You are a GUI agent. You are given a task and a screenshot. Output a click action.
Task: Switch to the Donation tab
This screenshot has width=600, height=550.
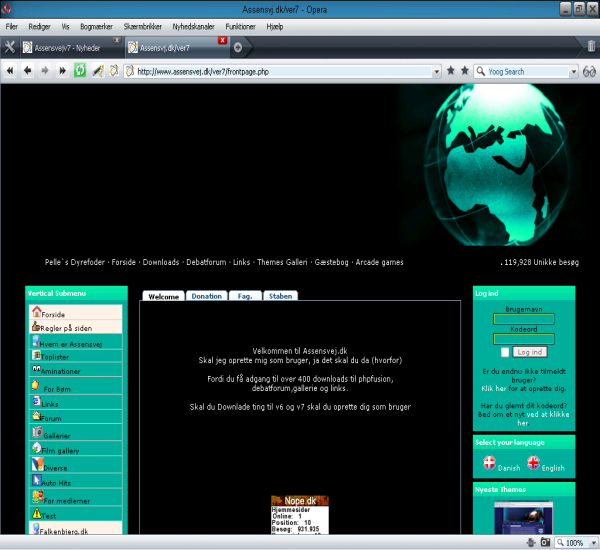206,296
